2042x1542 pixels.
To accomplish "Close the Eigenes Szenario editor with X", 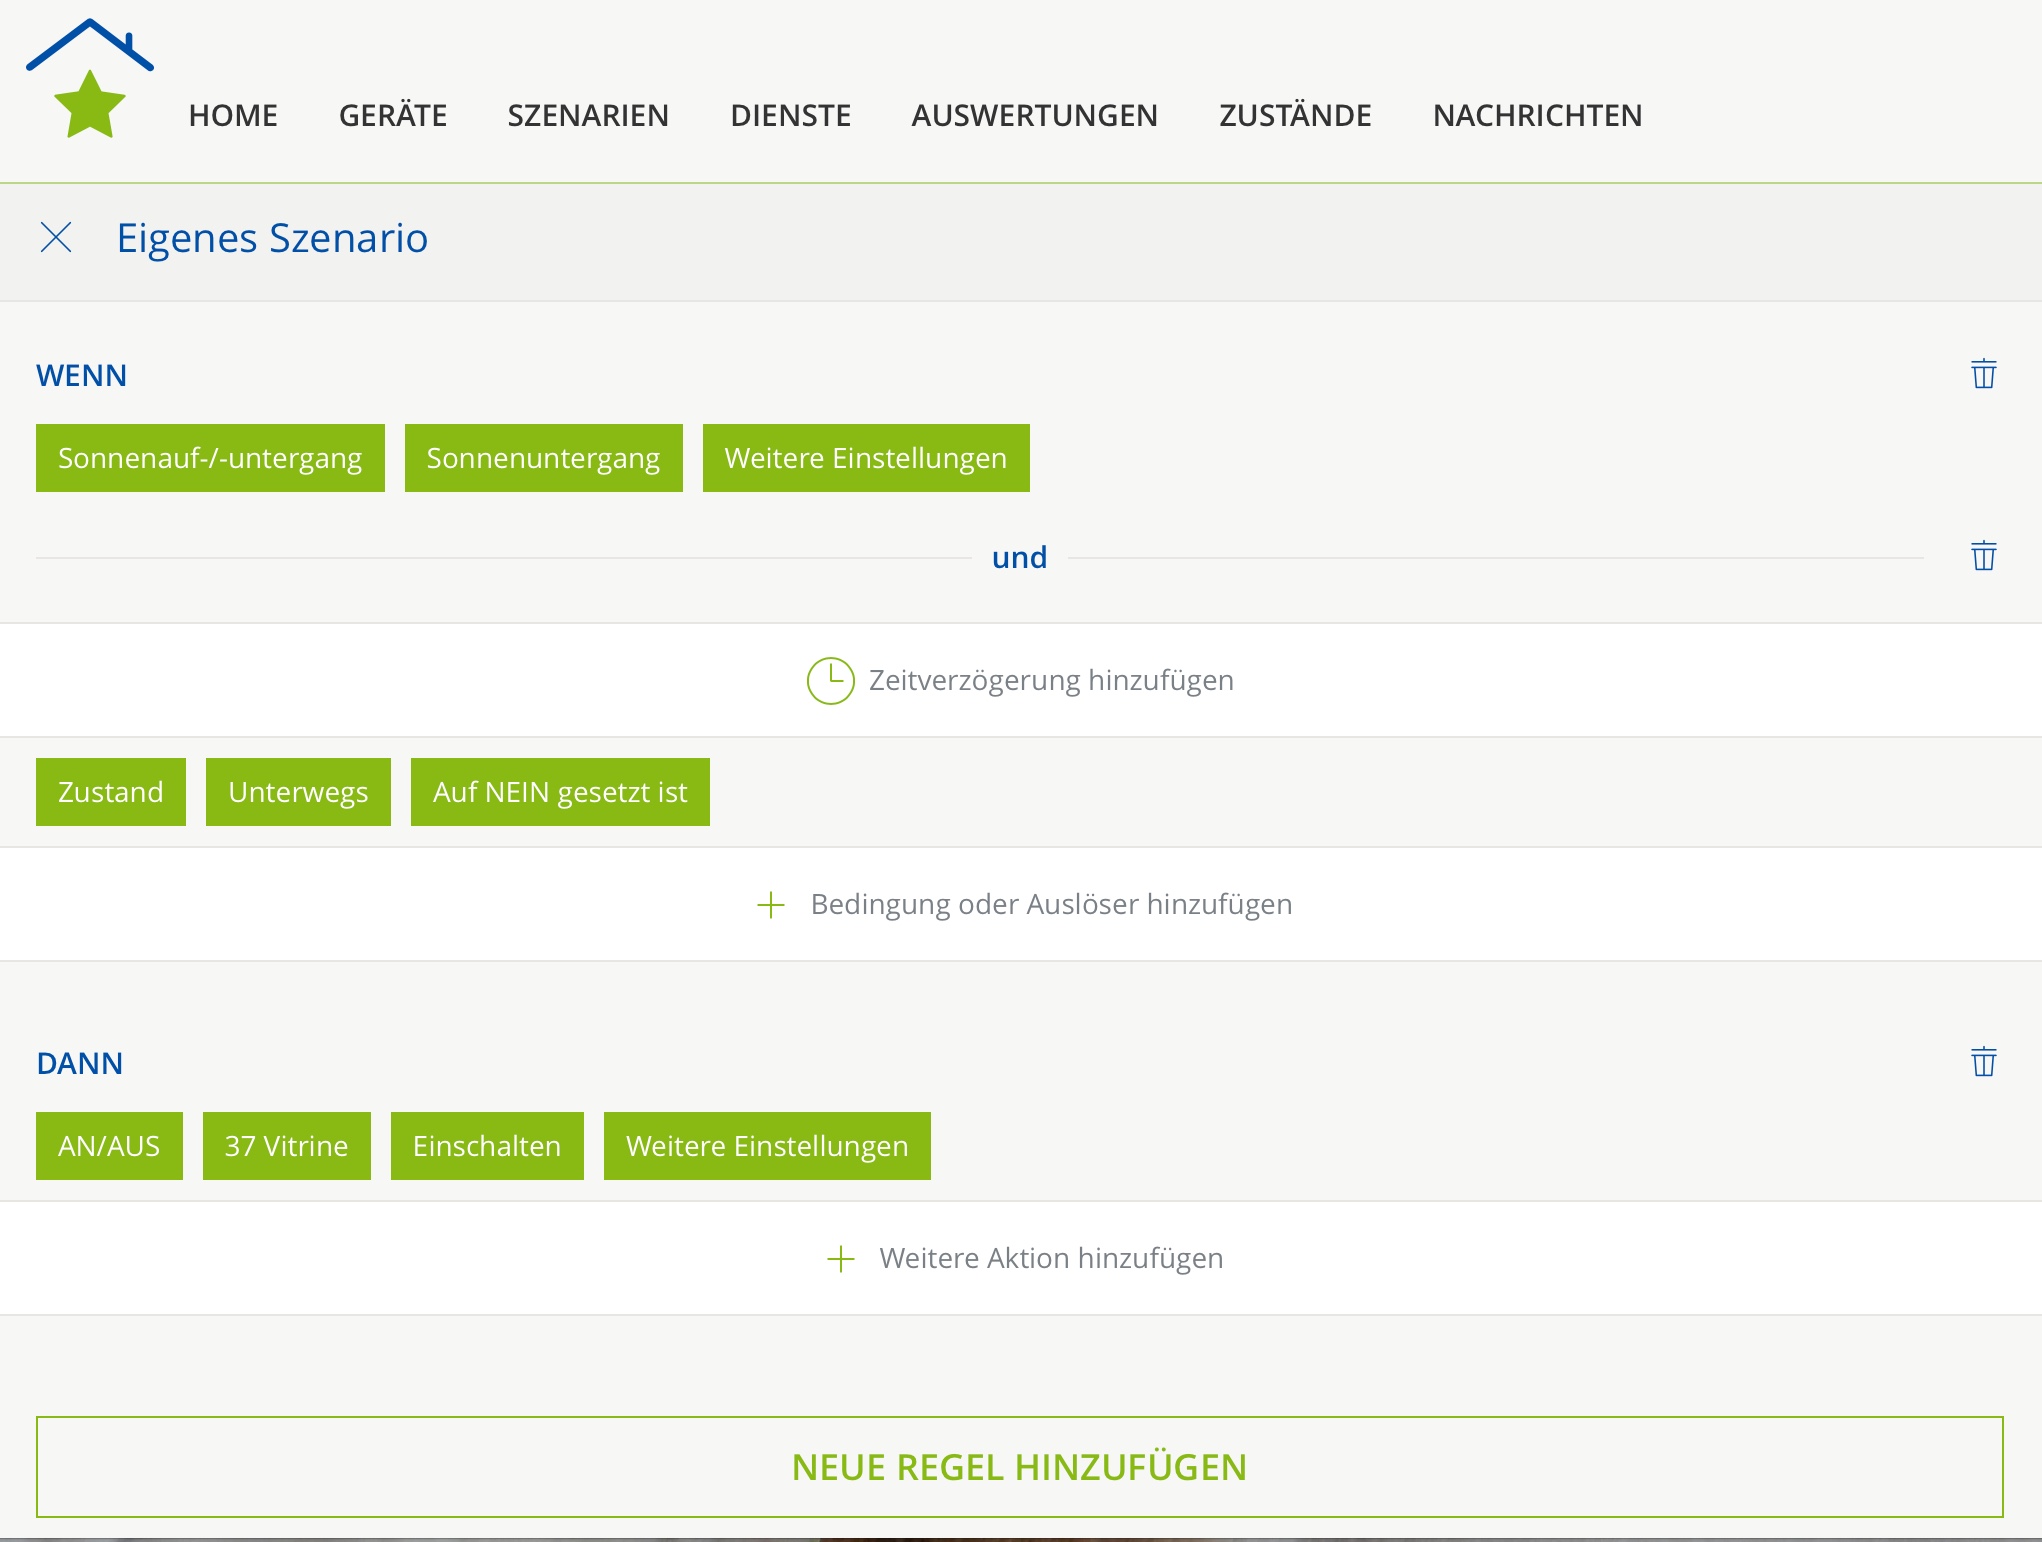I will 56,238.
